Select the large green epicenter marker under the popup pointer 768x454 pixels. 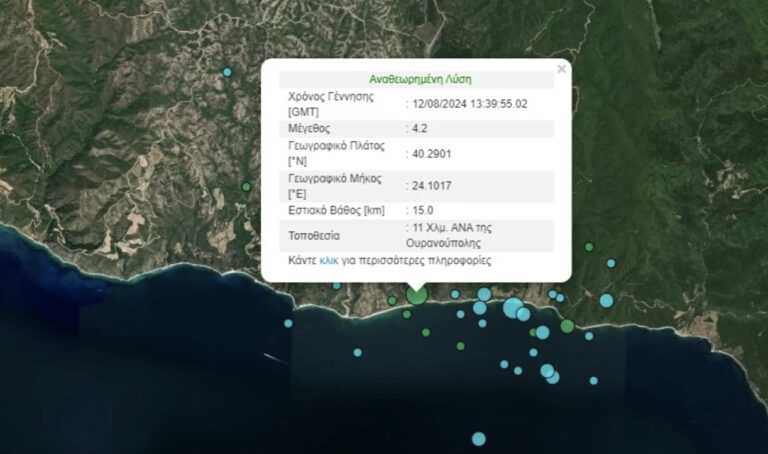(x=417, y=295)
